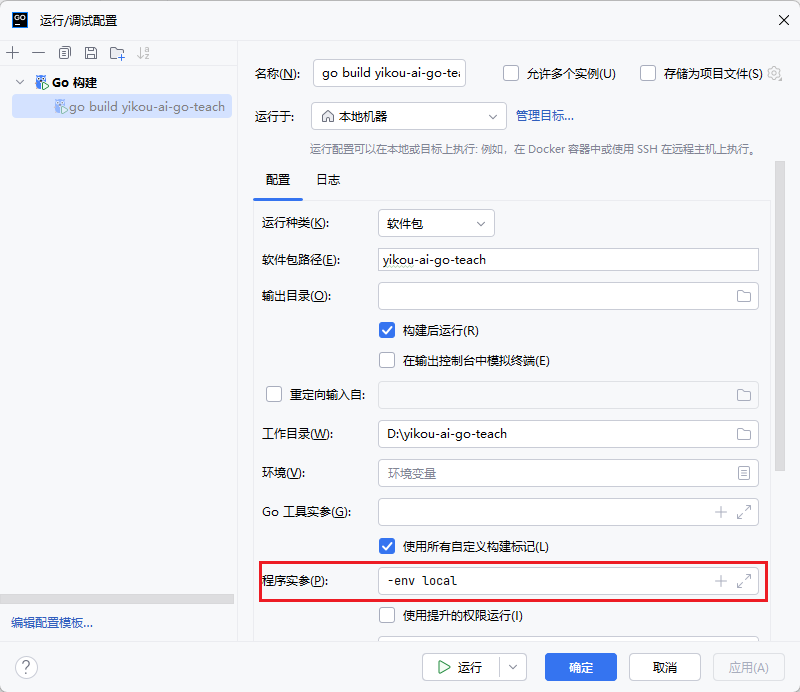The height and width of the screenshot is (692, 800).
Task: Add a new run configuration with plus icon
Action: (12, 53)
